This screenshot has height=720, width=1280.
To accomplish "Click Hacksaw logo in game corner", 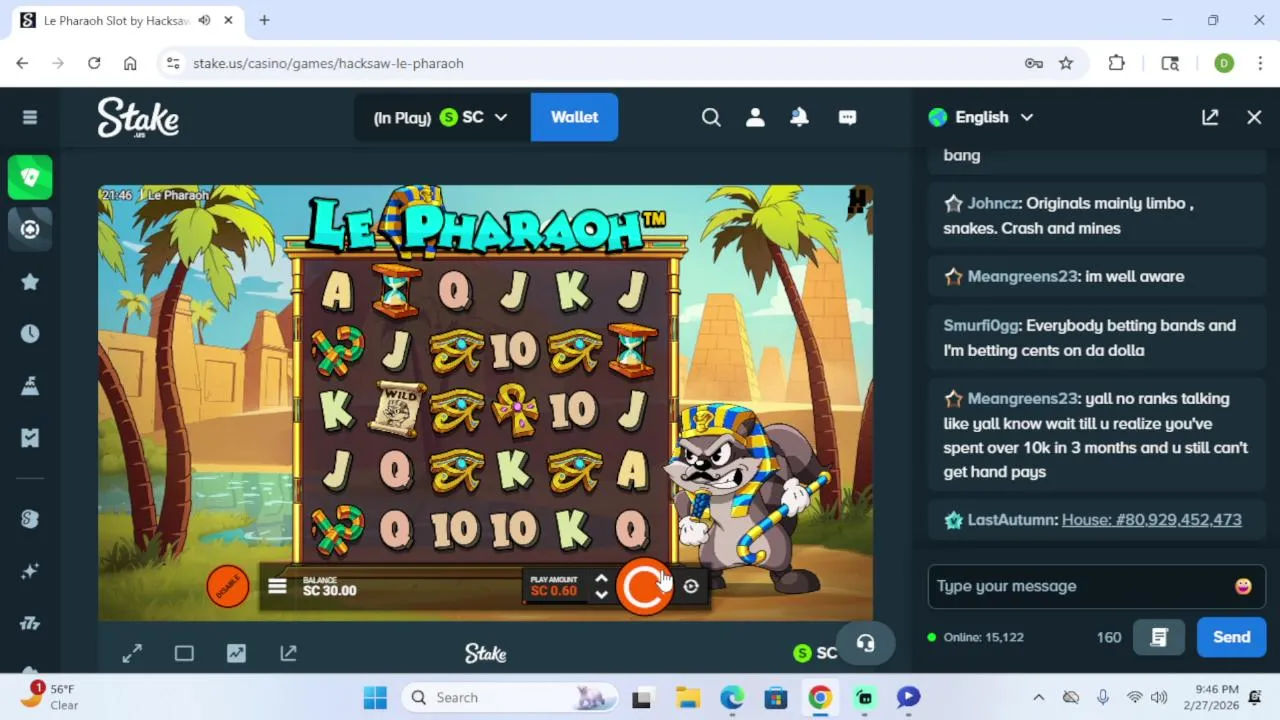I will click(857, 201).
